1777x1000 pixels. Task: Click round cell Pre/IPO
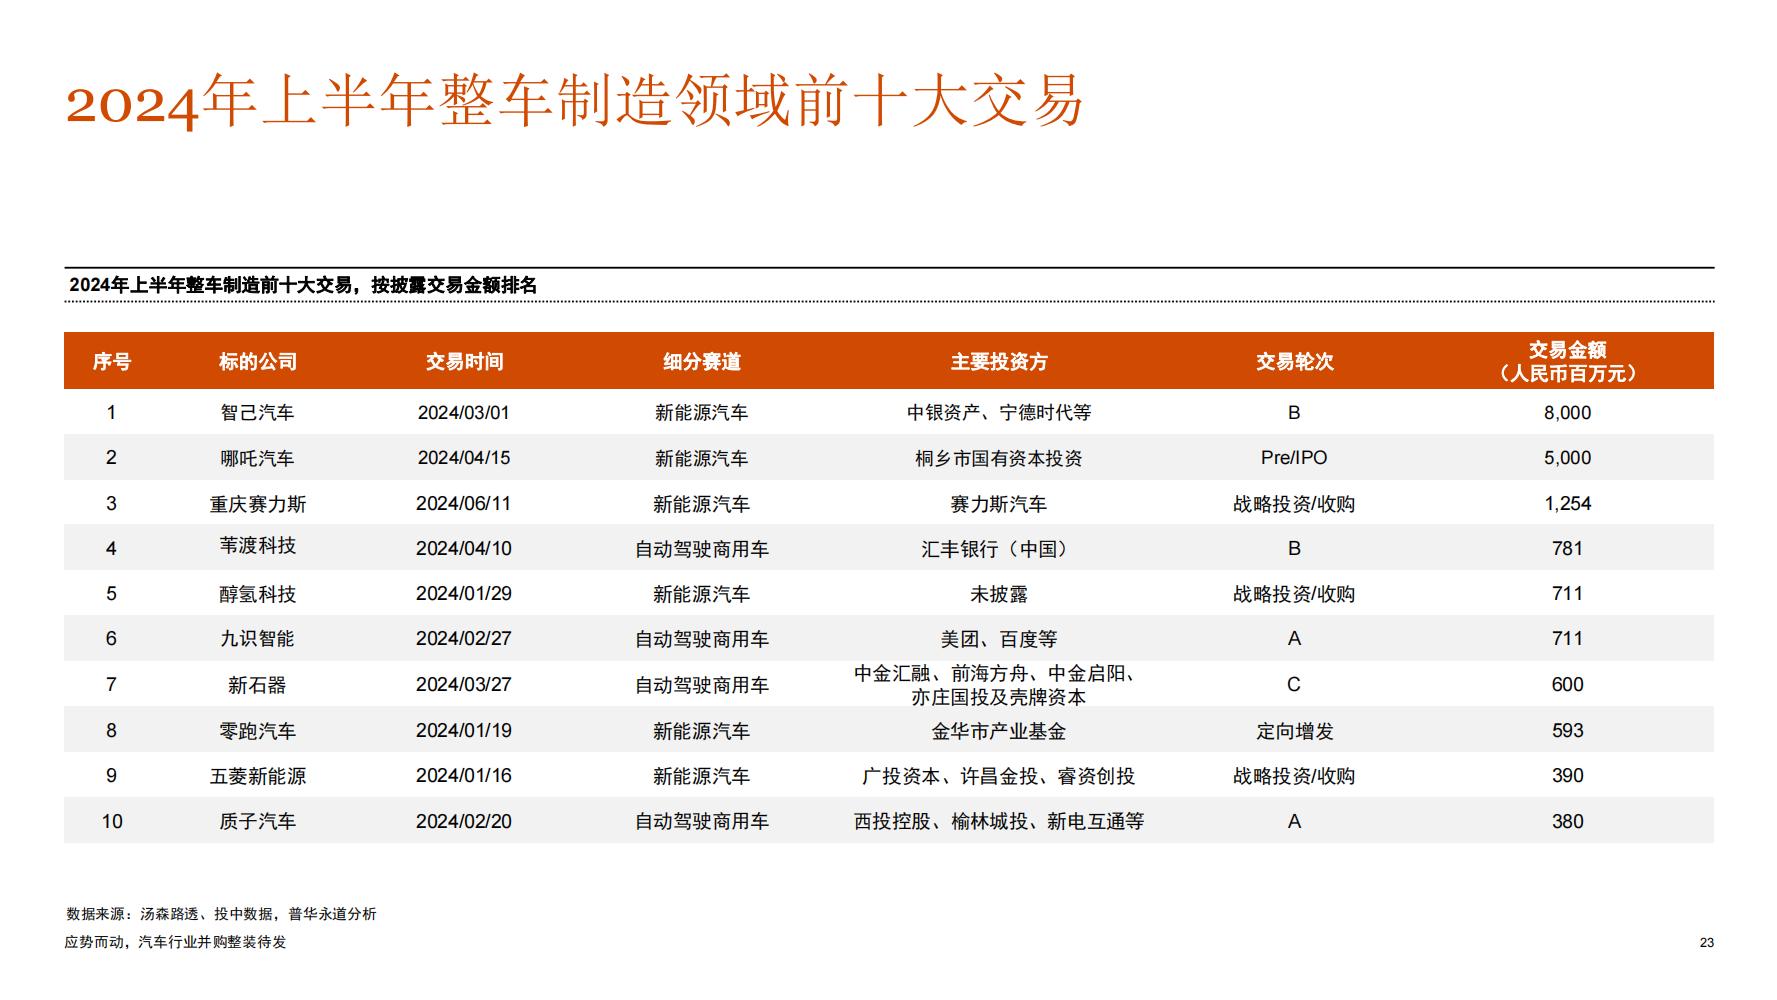[x=1294, y=458]
